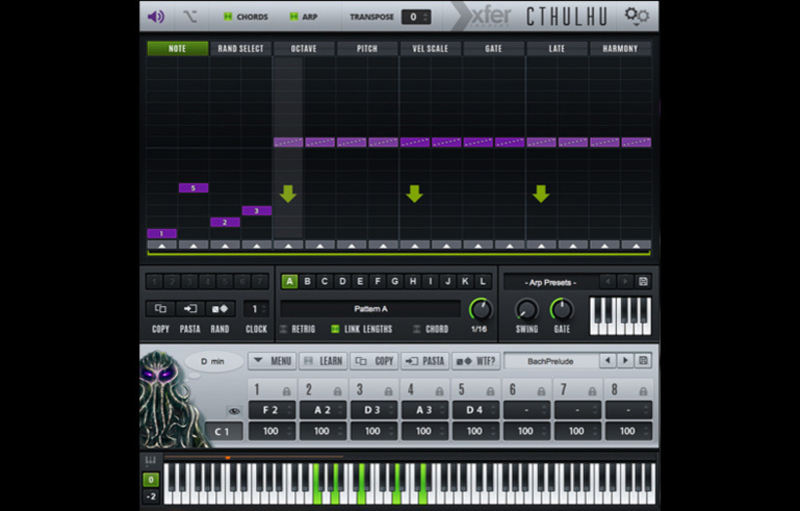Toggle lock on chord slot 2
This screenshot has width=800, height=511.
[337, 391]
